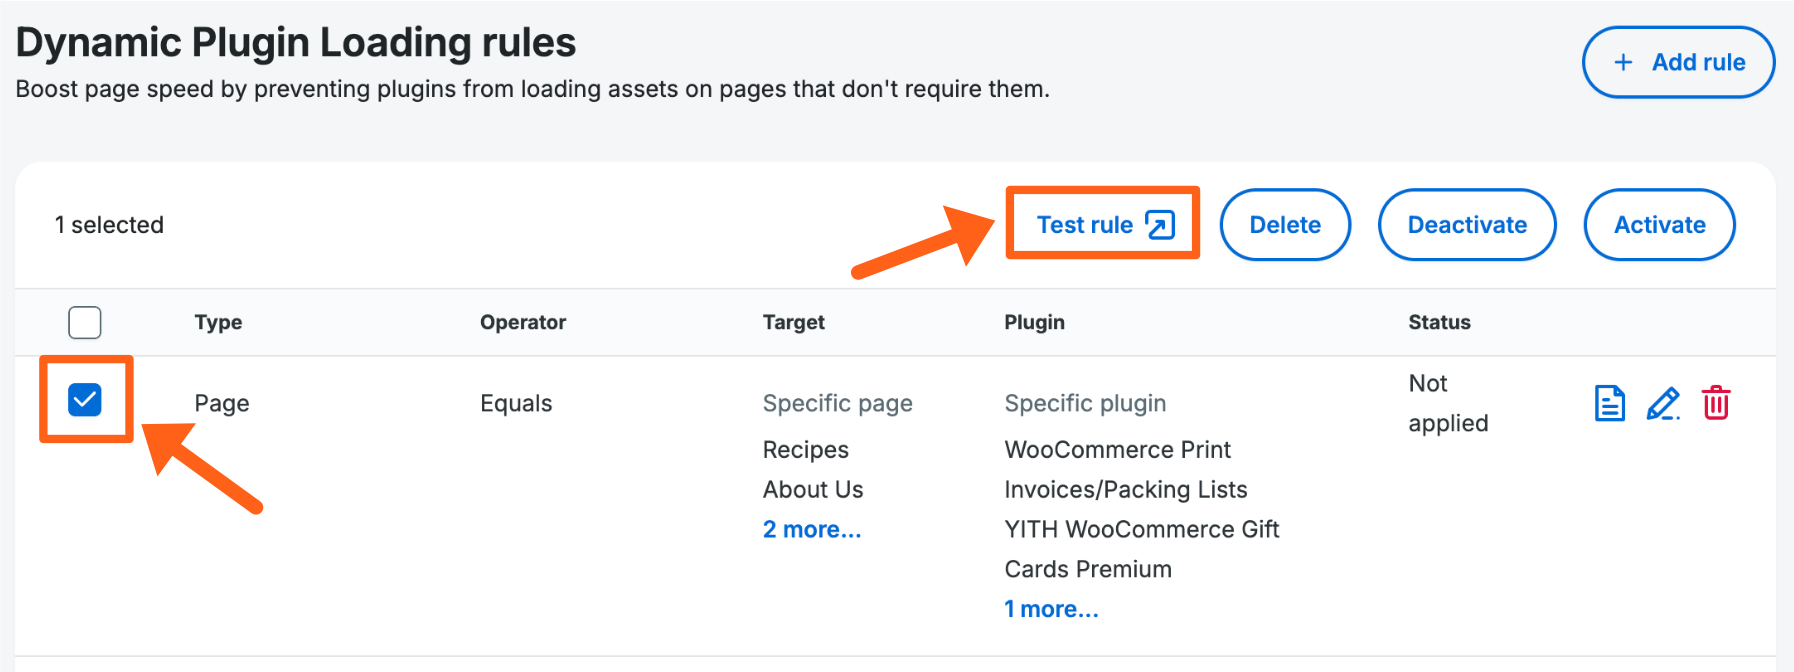Edit the Page rule using the pencil icon

click(1662, 403)
